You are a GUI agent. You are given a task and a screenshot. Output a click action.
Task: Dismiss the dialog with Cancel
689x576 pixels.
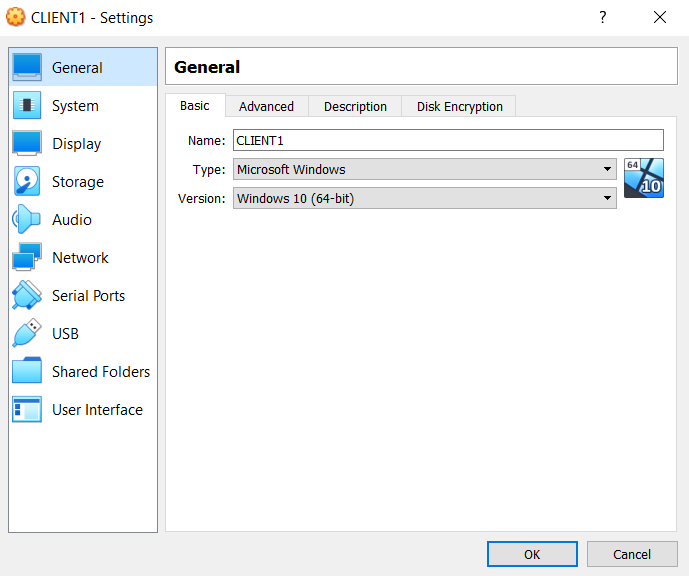click(632, 554)
